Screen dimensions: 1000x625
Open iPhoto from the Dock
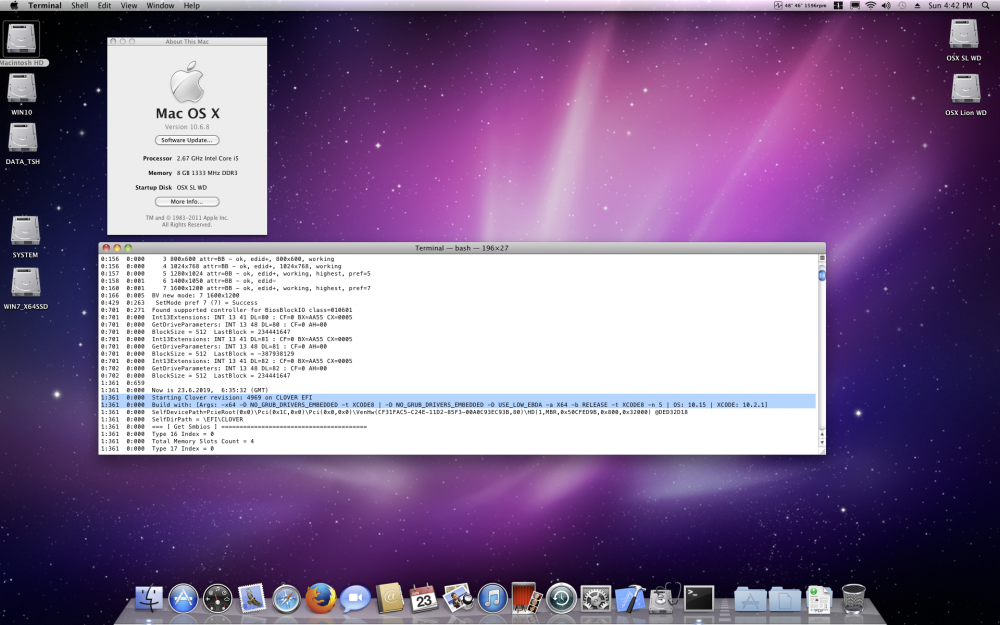pos(459,599)
